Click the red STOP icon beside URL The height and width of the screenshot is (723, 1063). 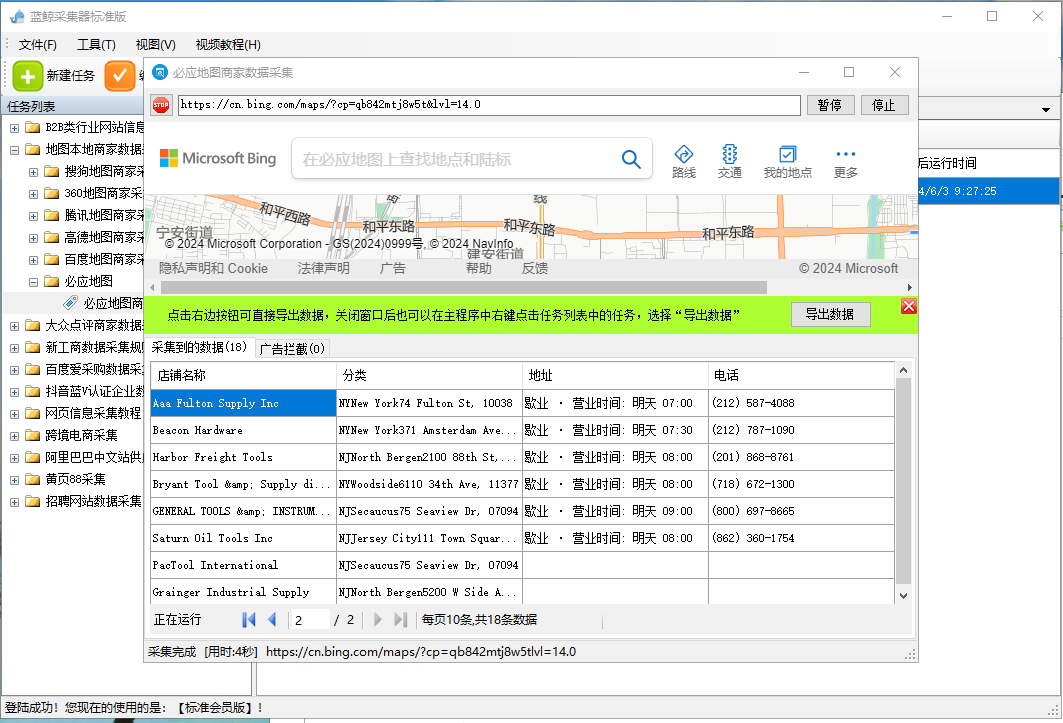(x=161, y=105)
